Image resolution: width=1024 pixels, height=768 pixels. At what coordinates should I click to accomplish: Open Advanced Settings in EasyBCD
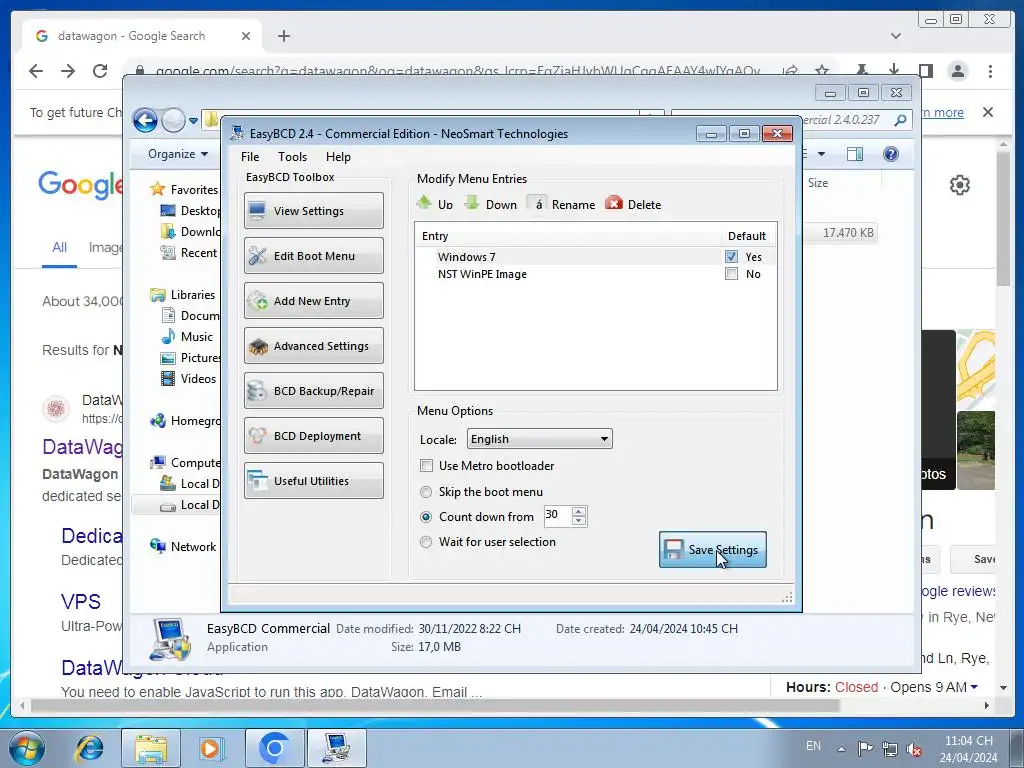[x=313, y=345]
